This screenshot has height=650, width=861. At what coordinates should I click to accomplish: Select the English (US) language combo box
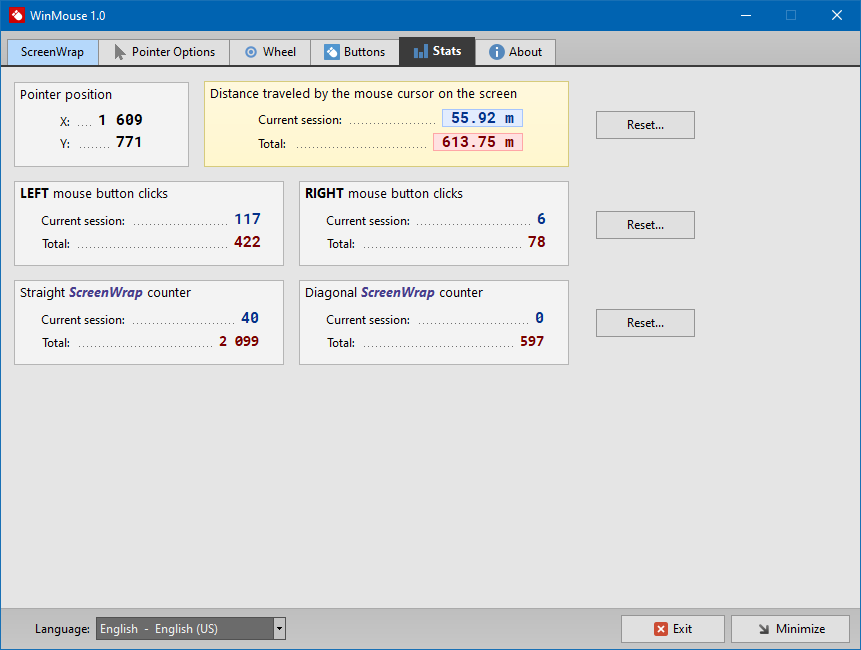click(x=191, y=629)
